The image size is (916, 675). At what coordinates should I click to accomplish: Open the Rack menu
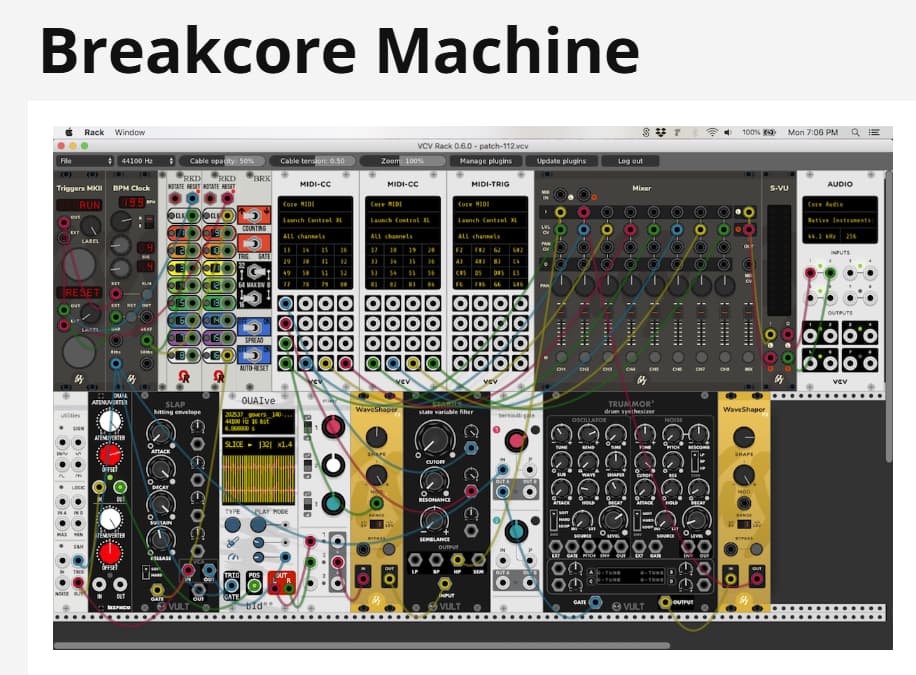[94, 132]
